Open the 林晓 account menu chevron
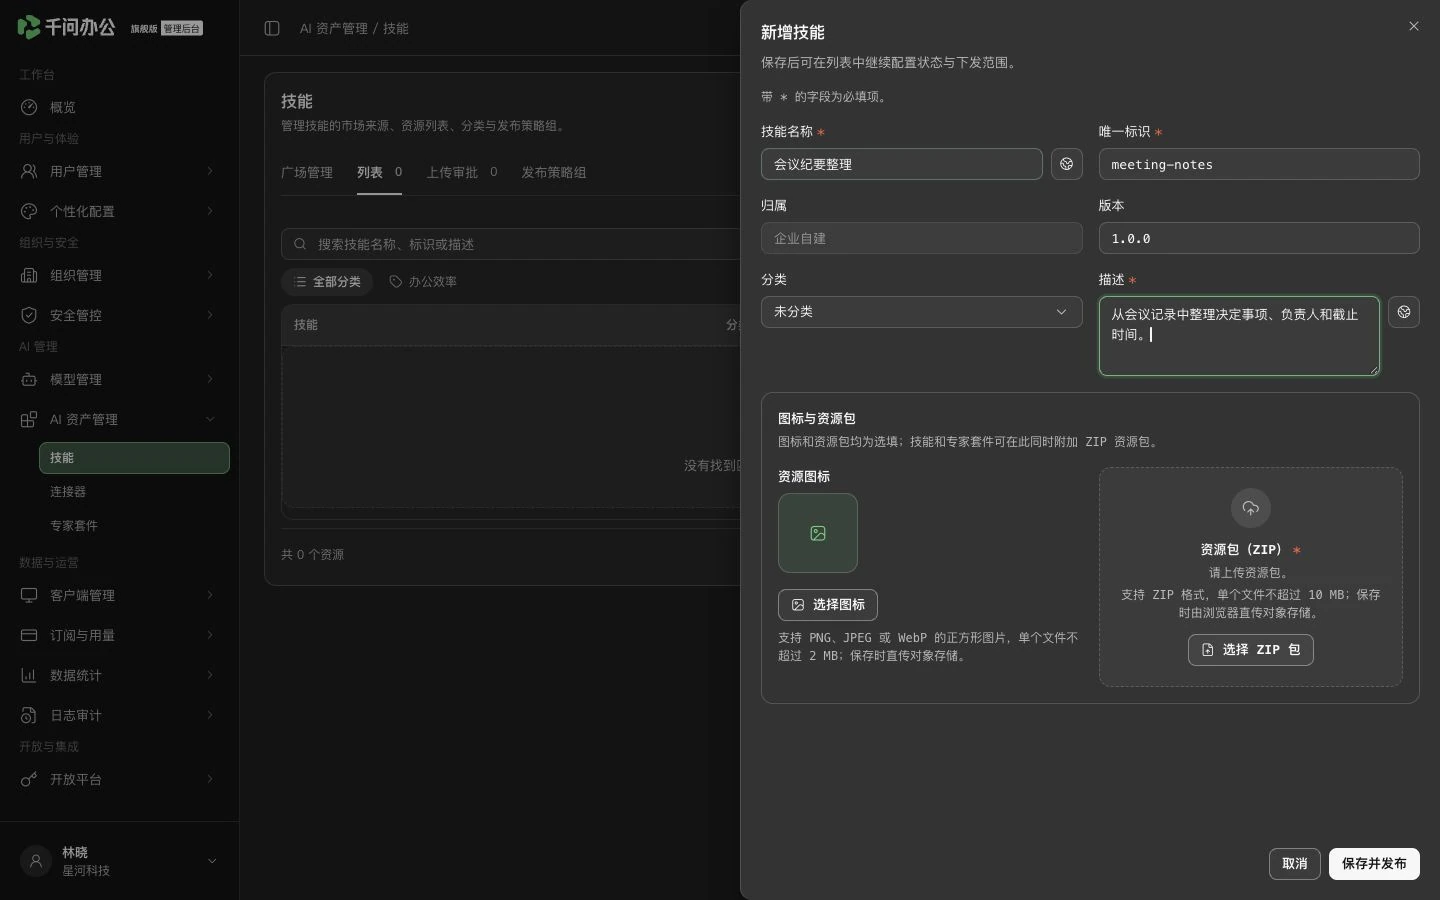Image resolution: width=1440 pixels, height=900 pixels. coord(212,861)
